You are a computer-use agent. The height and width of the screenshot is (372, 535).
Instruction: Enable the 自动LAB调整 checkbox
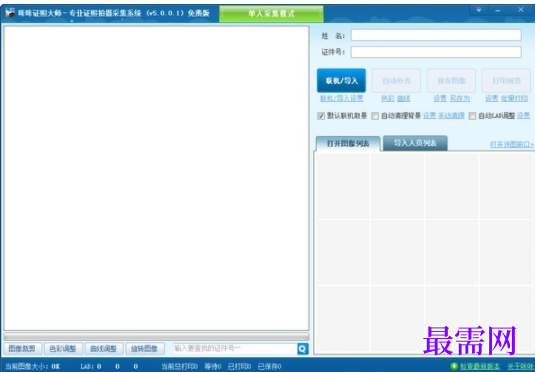coord(472,116)
